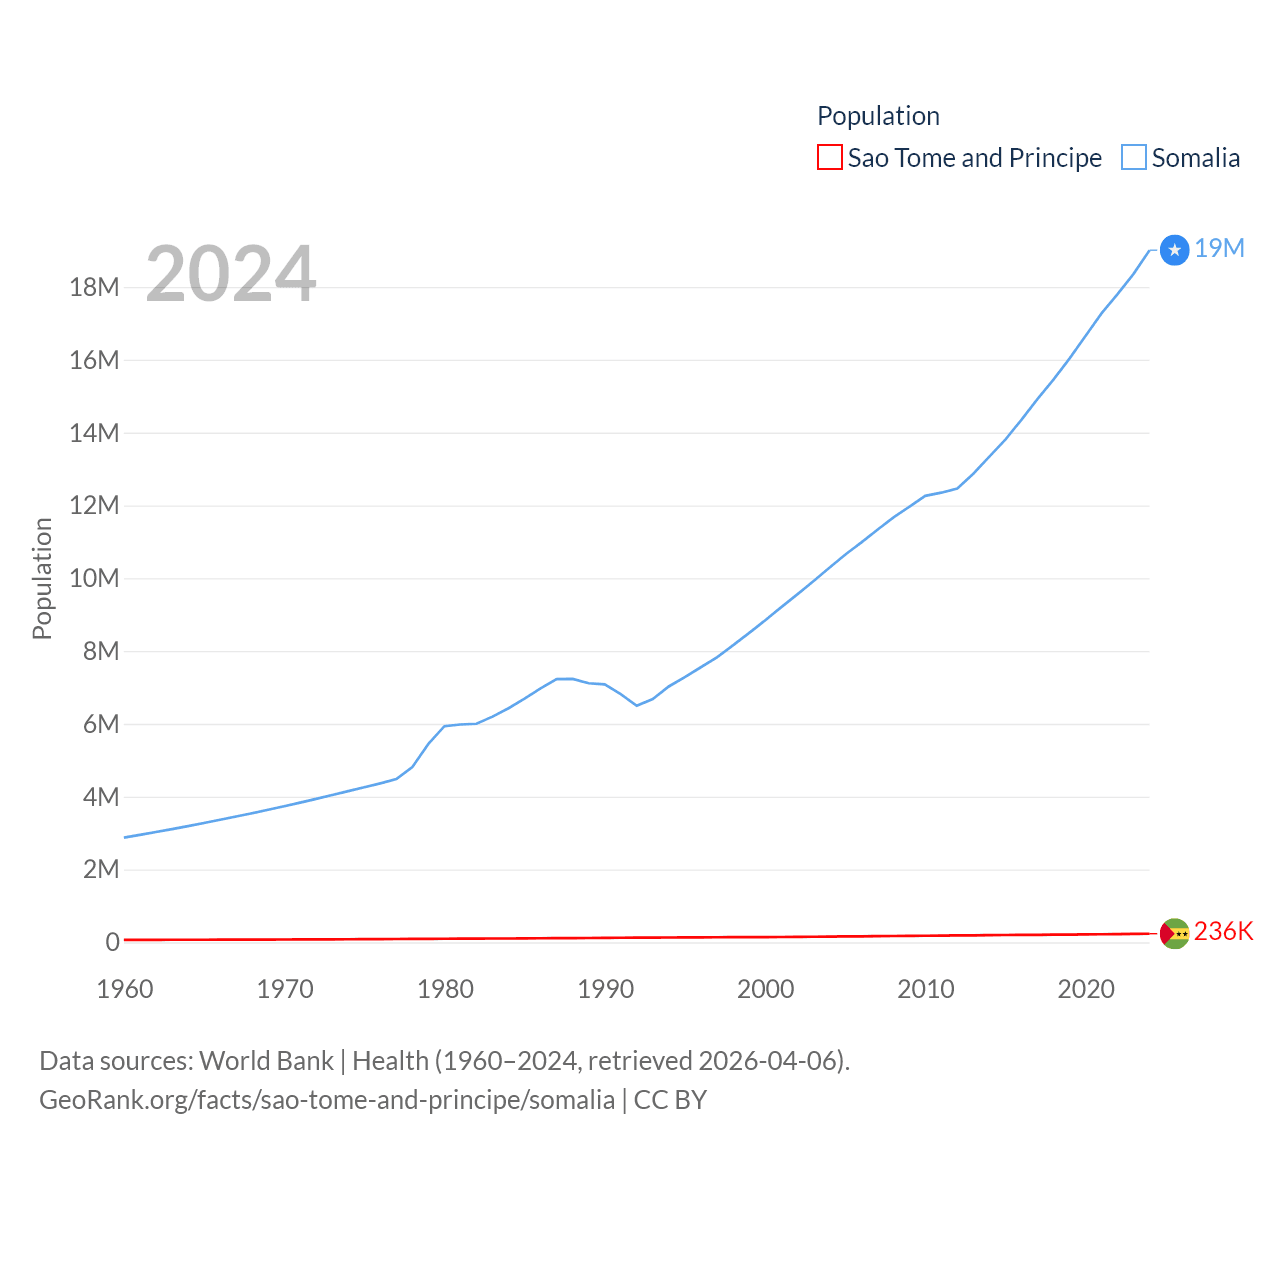Click the 2000 x-axis tick label
The height and width of the screenshot is (1280, 1280).
click(x=765, y=989)
